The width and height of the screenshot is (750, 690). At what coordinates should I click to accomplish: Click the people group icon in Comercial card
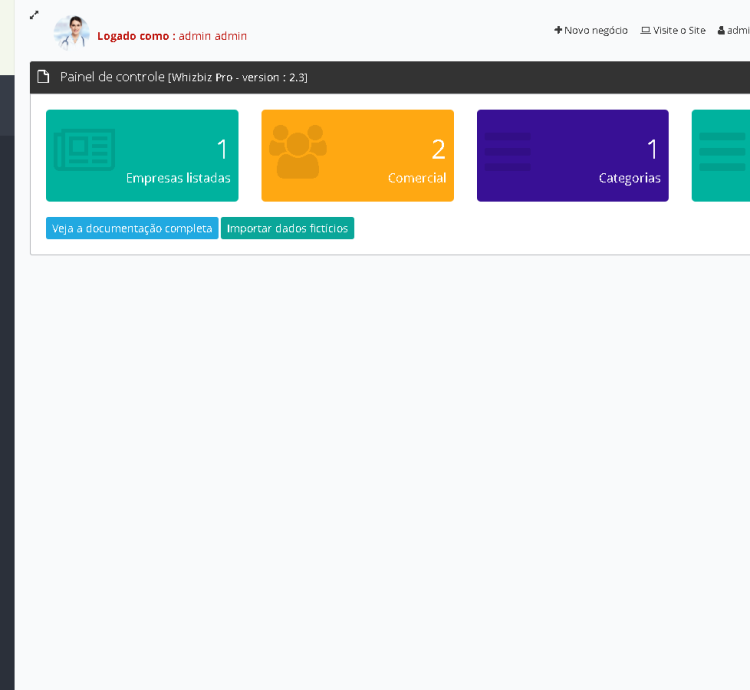click(298, 151)
